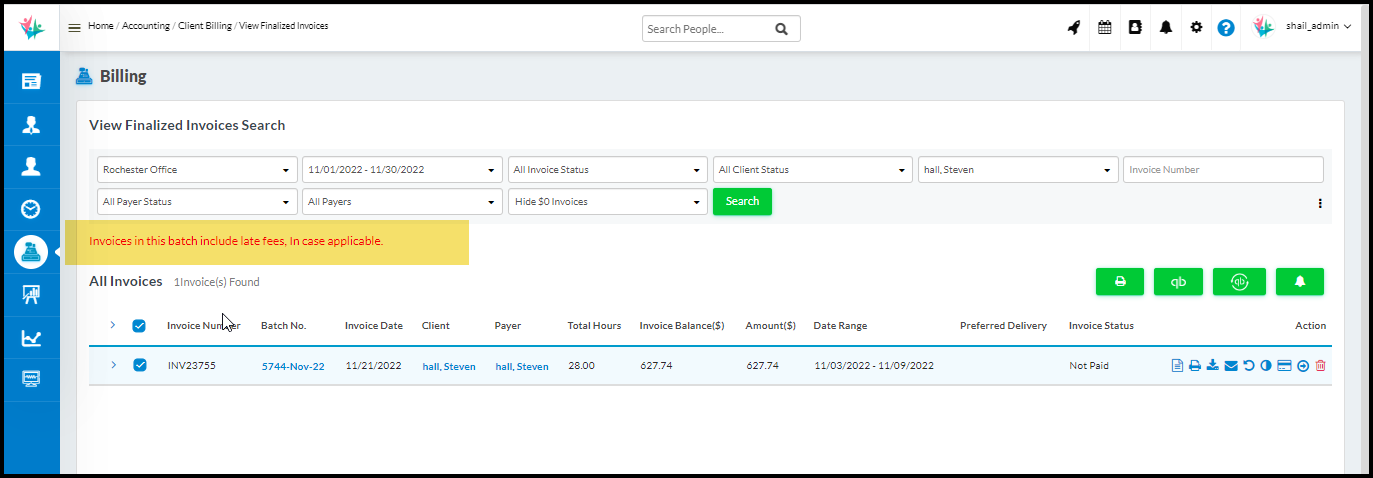This screenshot has height=478, width=1373.
Task: Open the line chart reports sidebar icon
Action: click(x=31, y=338)
